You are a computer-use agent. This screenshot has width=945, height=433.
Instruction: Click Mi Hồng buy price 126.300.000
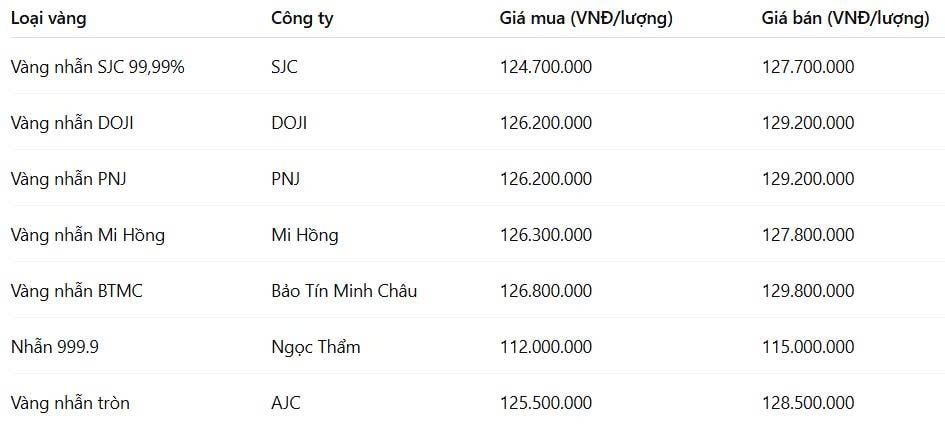(x=546, y=235)
